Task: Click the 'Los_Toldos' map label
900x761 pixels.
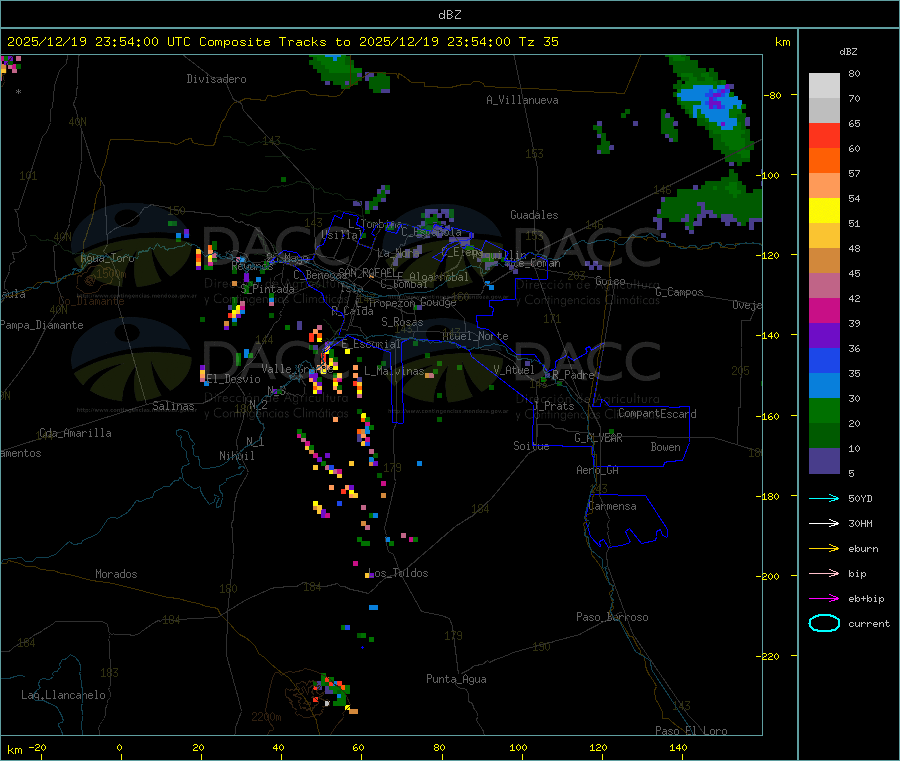Action: (x=398, y=573)
